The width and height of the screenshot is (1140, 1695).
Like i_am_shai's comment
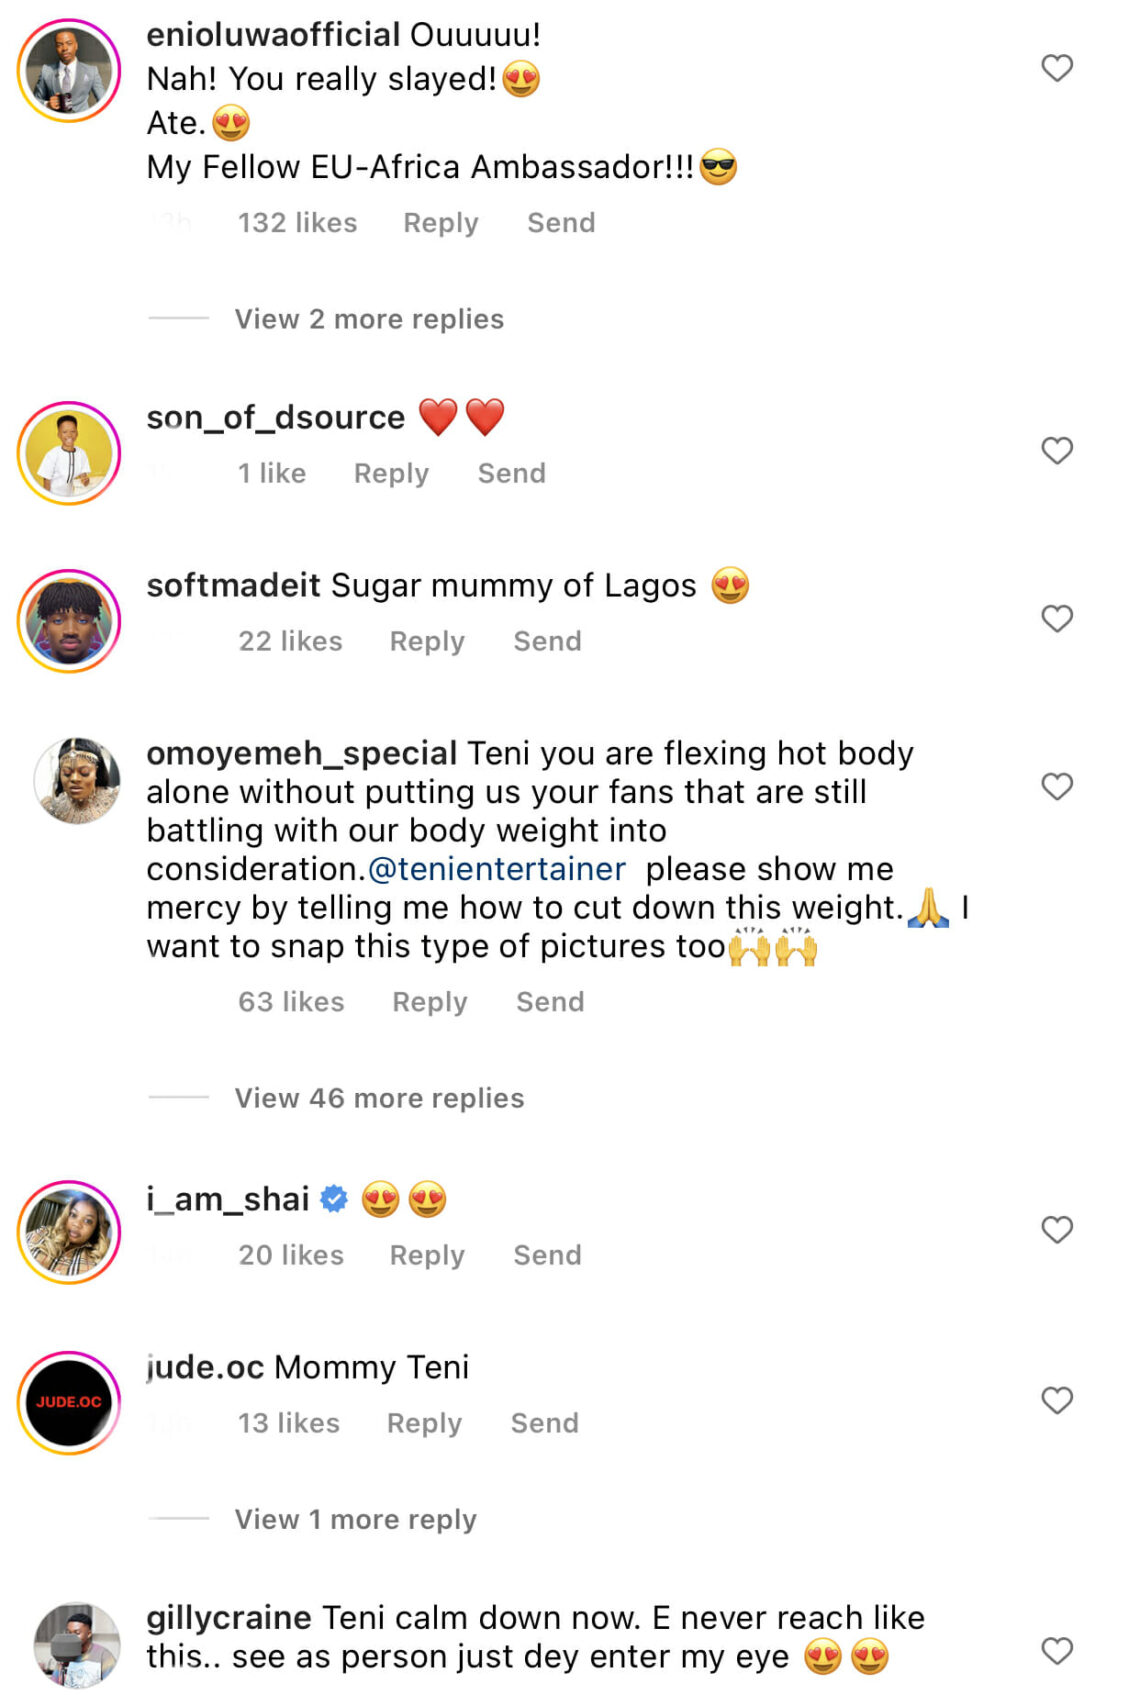pos(1056,1229)
